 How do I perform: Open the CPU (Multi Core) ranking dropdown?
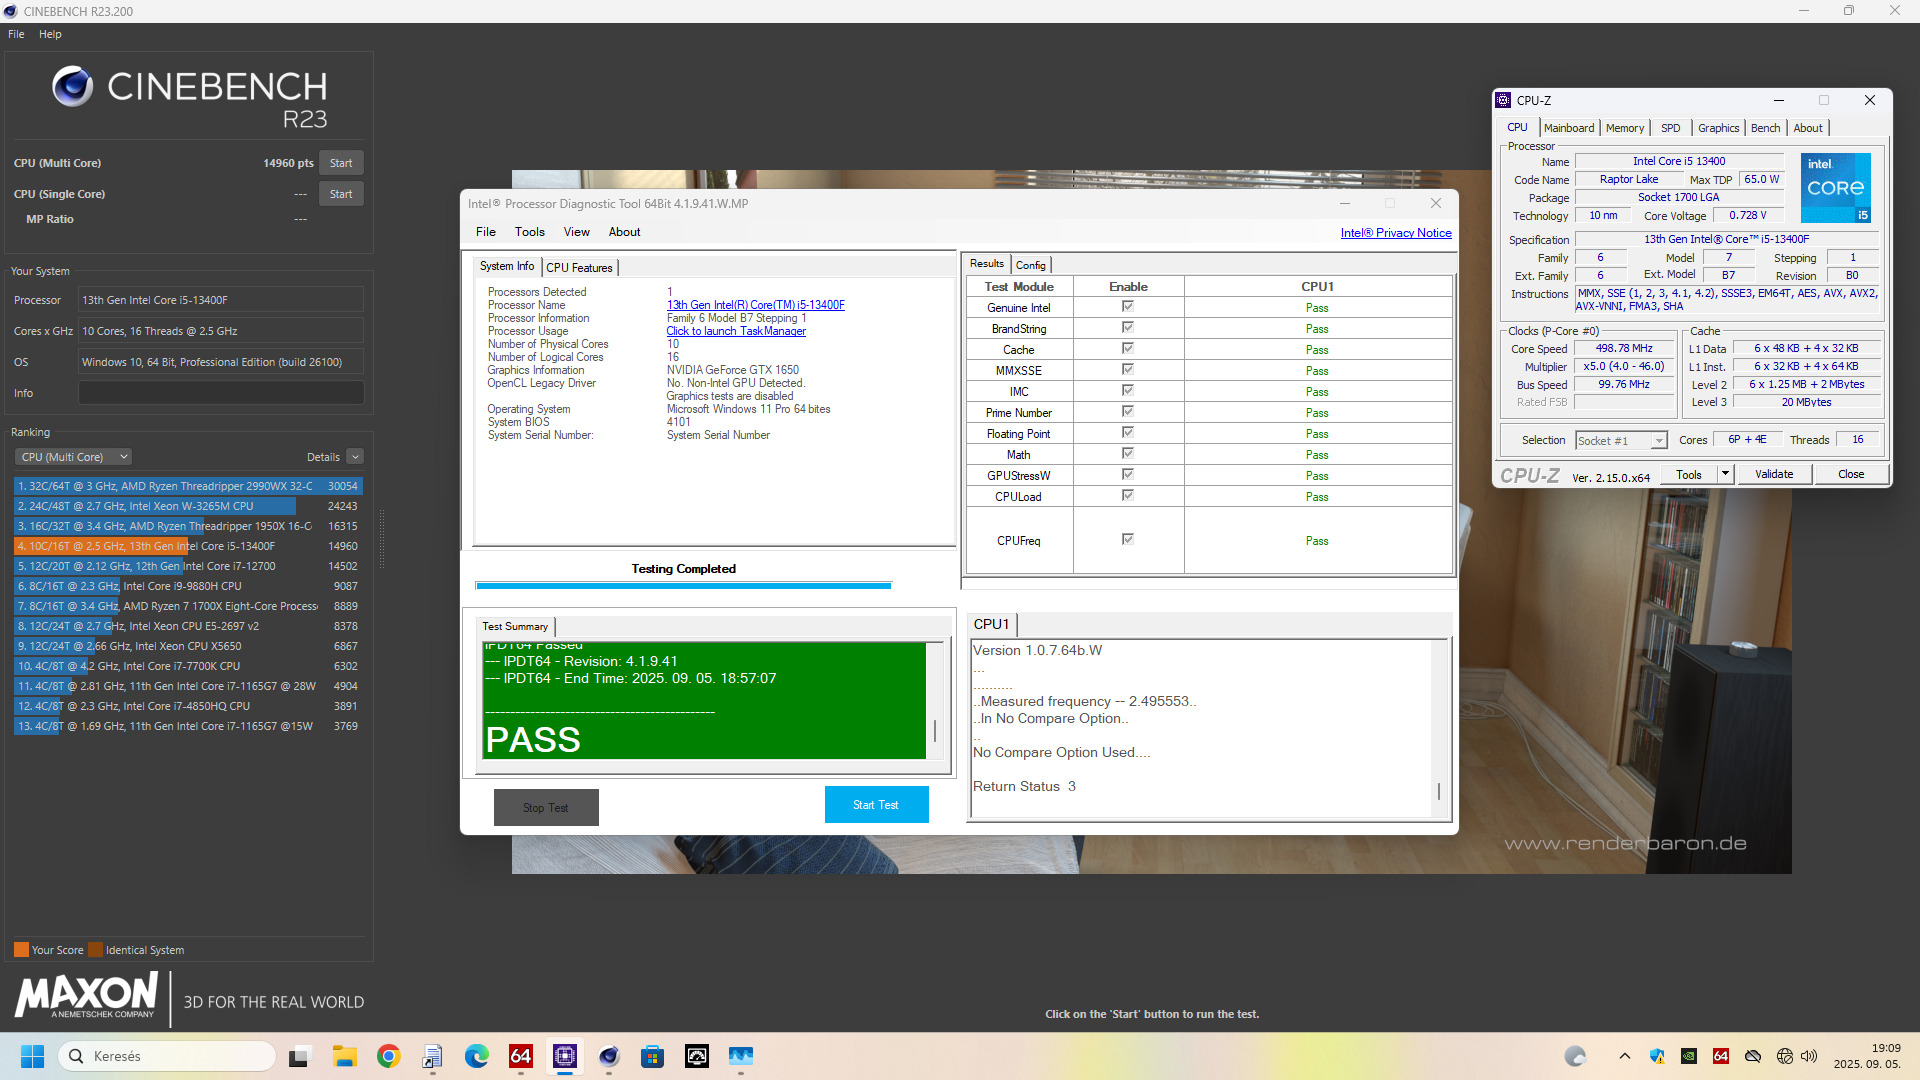pyautogui.click(x=74, y=457)
